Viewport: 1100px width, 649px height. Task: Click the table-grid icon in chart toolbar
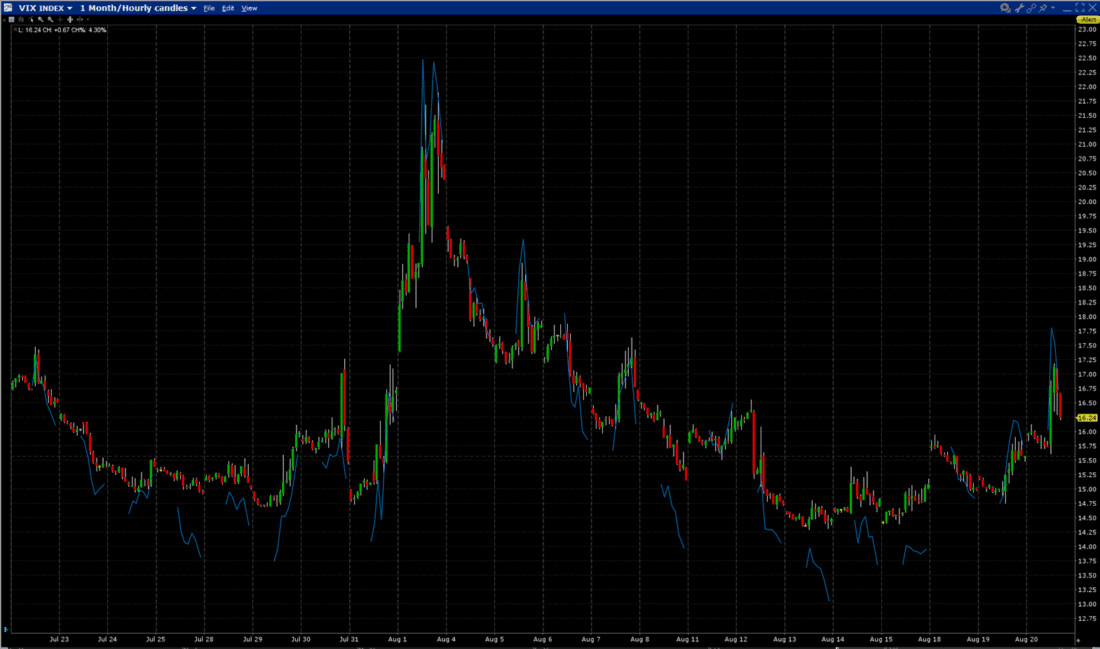[x=11, y=20]
